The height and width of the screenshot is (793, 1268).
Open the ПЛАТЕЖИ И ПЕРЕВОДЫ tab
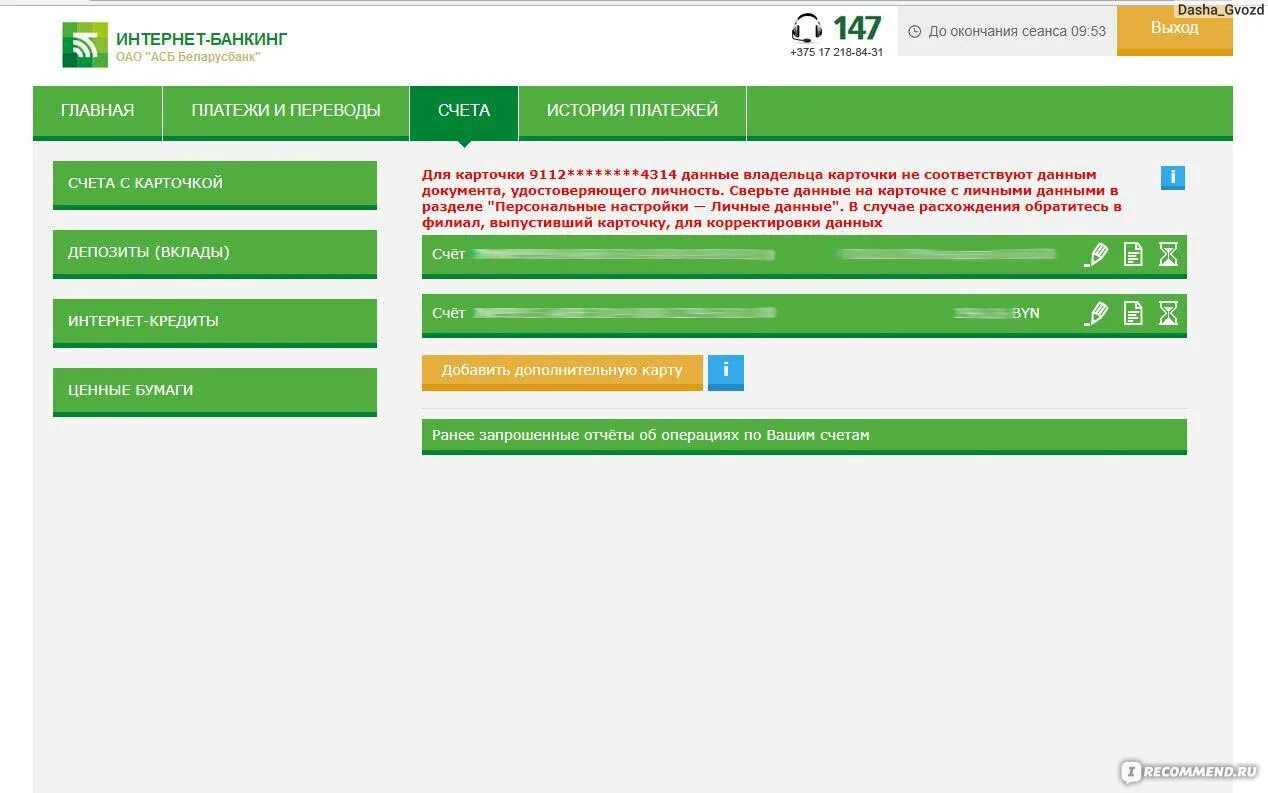tap(286, 111)
